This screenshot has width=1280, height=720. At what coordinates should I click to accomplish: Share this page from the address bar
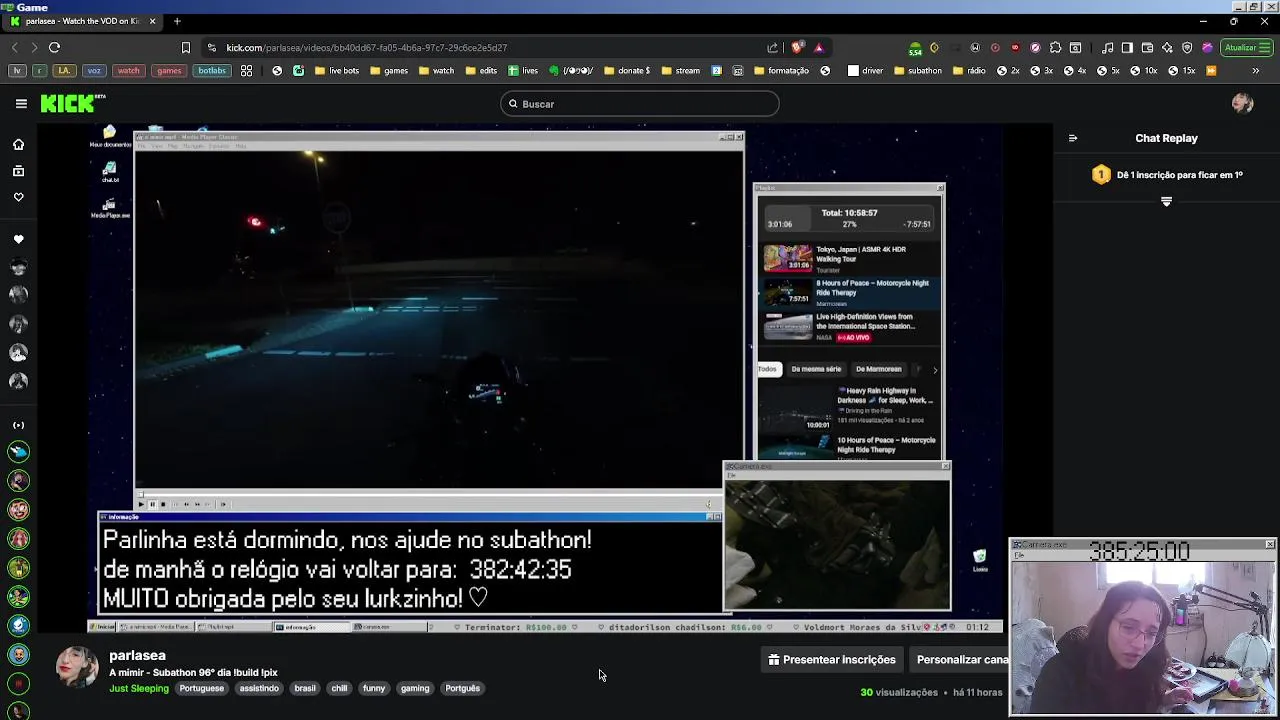[x=772, y=47]
